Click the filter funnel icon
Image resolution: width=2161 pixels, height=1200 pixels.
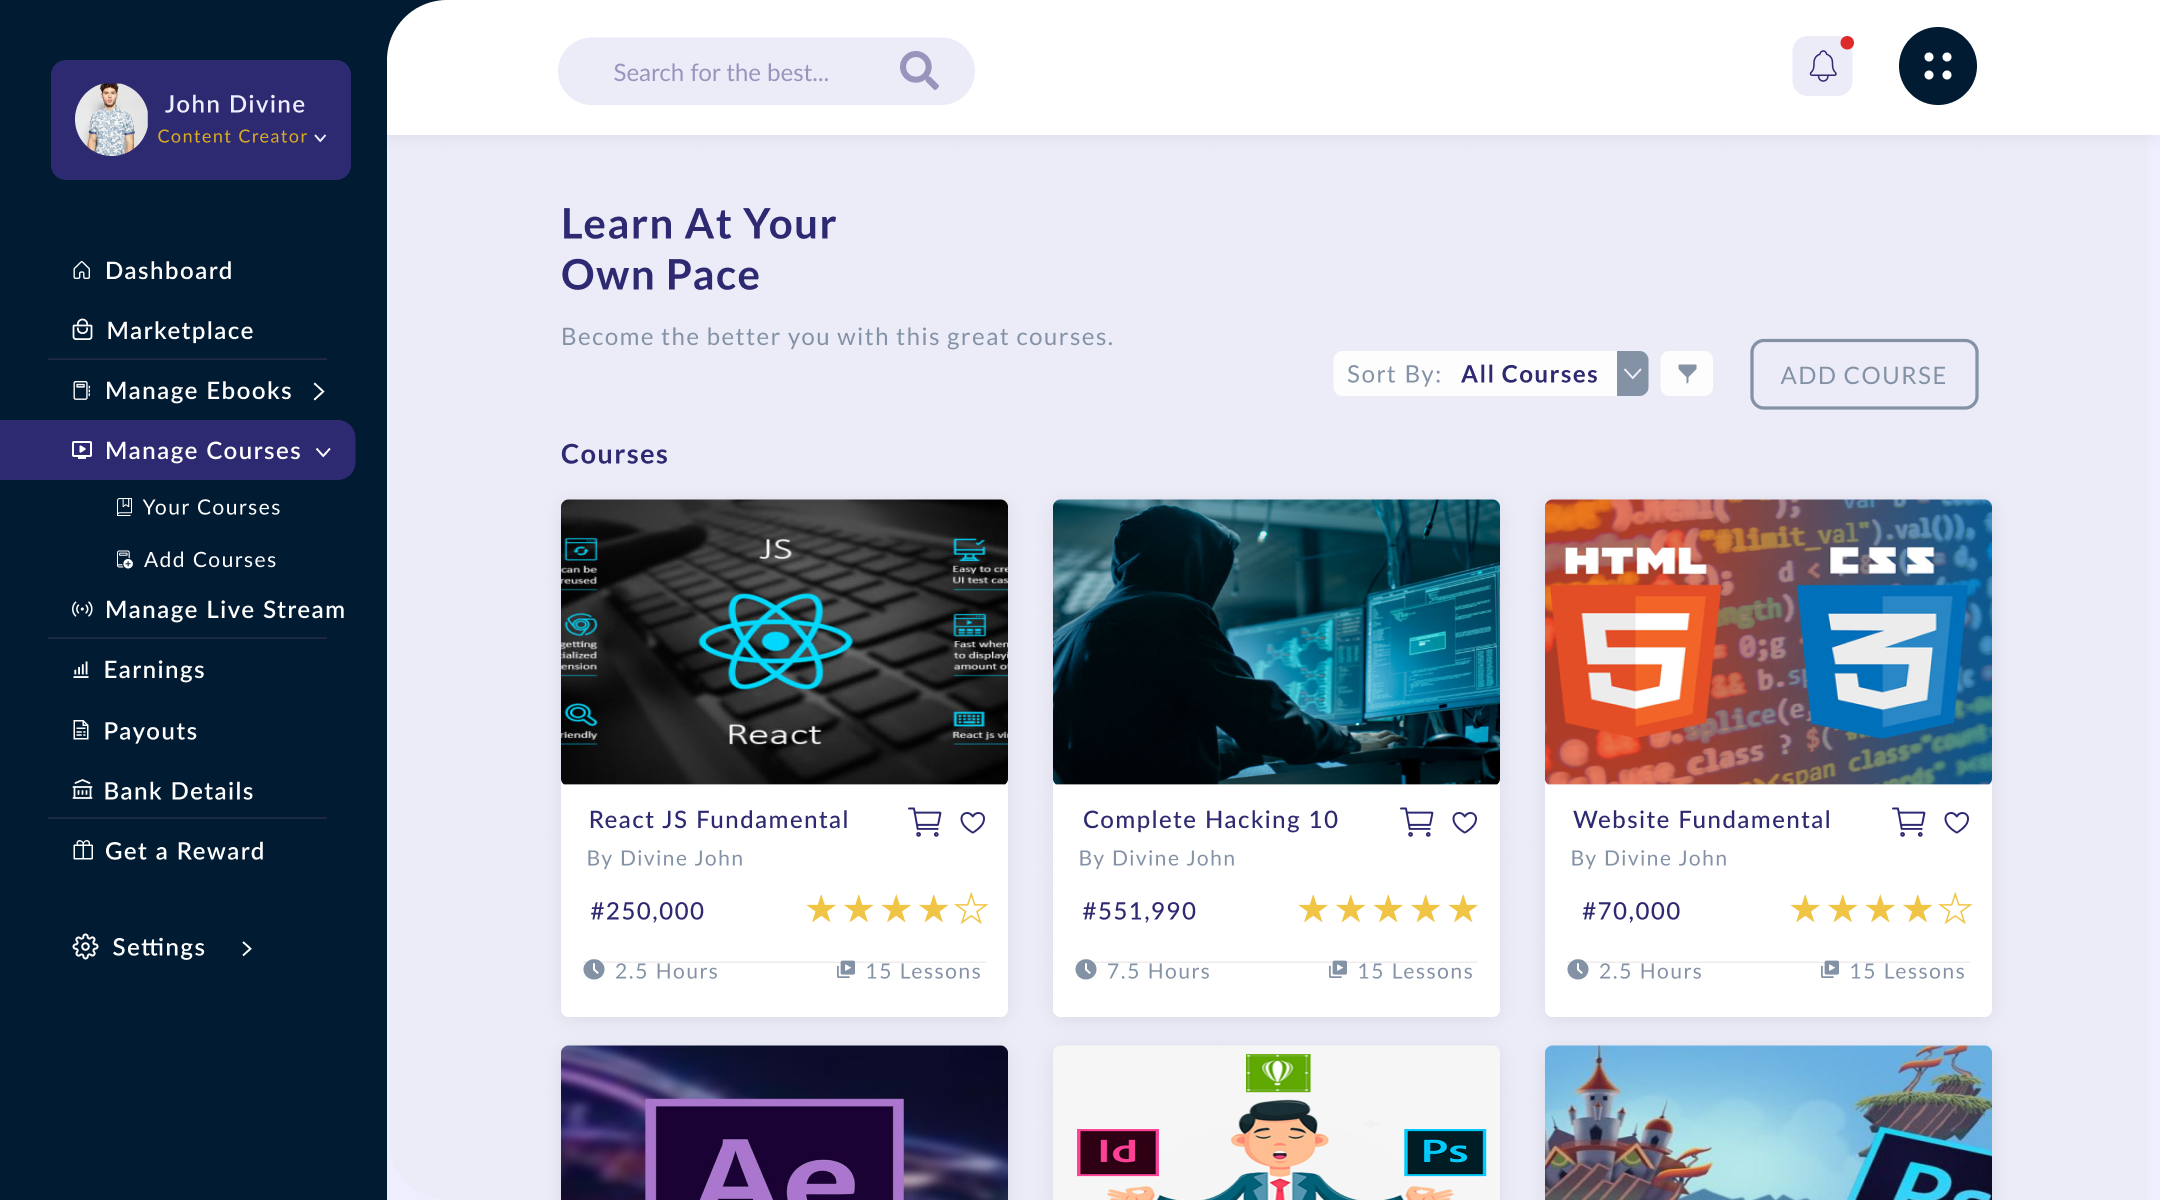(1687, 373)
